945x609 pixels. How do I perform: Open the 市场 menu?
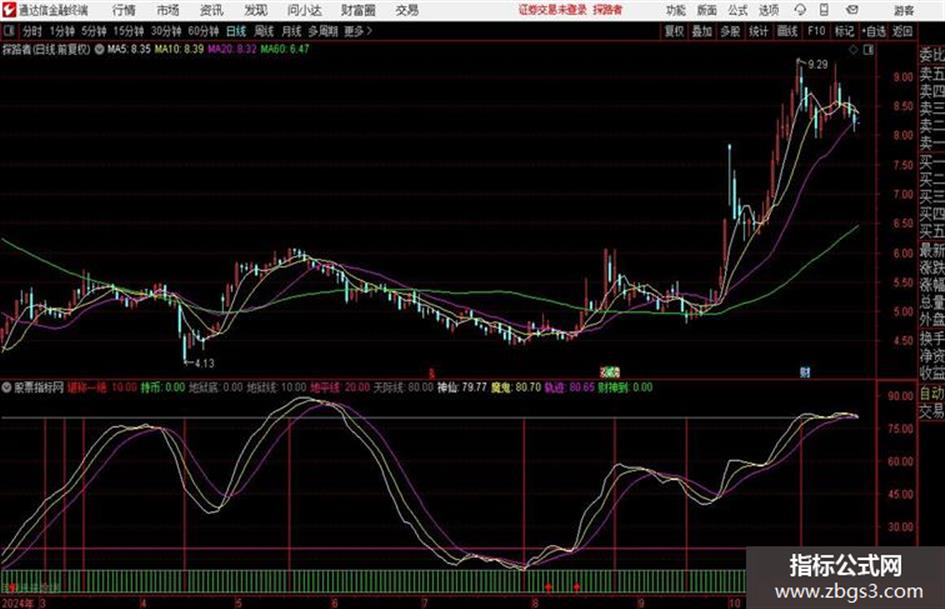tap(168, 10)
